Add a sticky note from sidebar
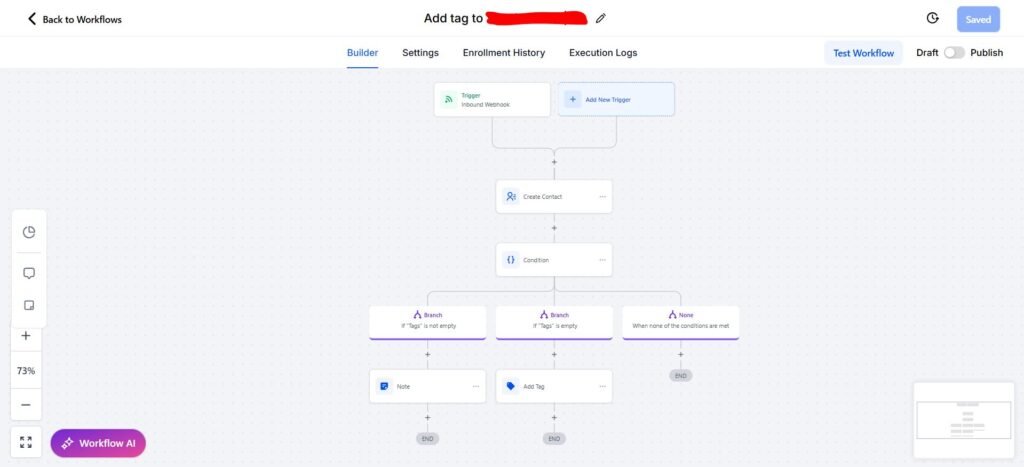 point(29,305)
